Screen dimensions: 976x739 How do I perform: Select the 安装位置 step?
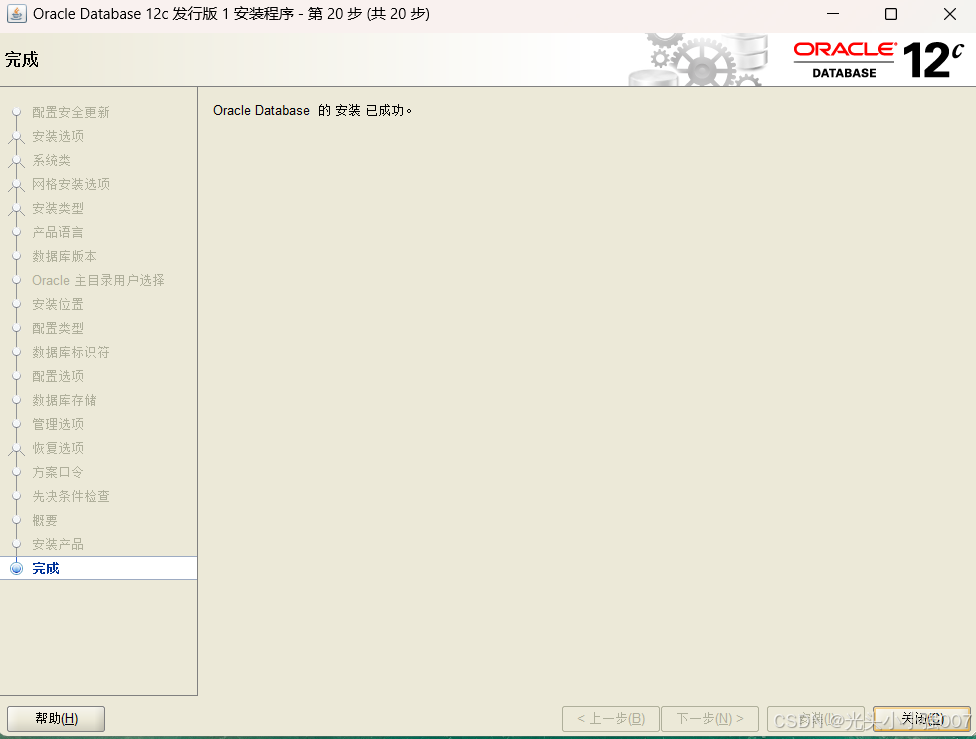(58, 304)
